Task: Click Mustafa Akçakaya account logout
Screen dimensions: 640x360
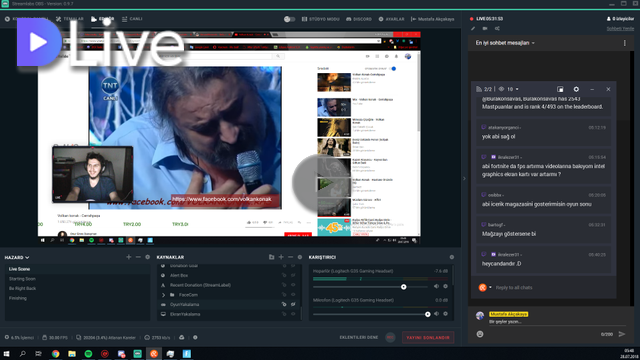Action: pyautogui.click(x=432, y=19)
